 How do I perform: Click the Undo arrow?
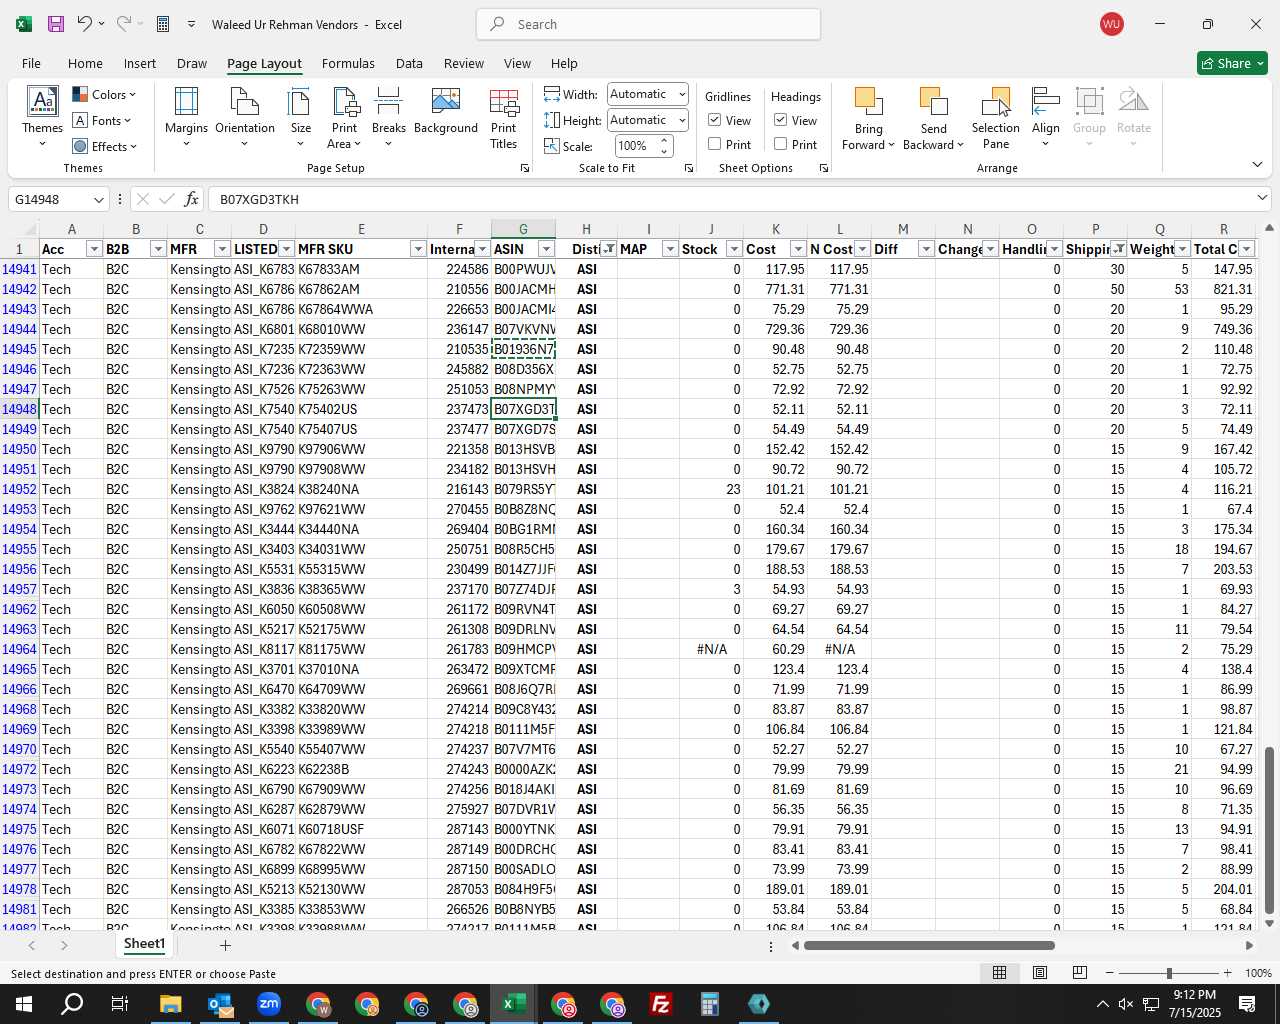pyautogui.click(x=85, y=24)
